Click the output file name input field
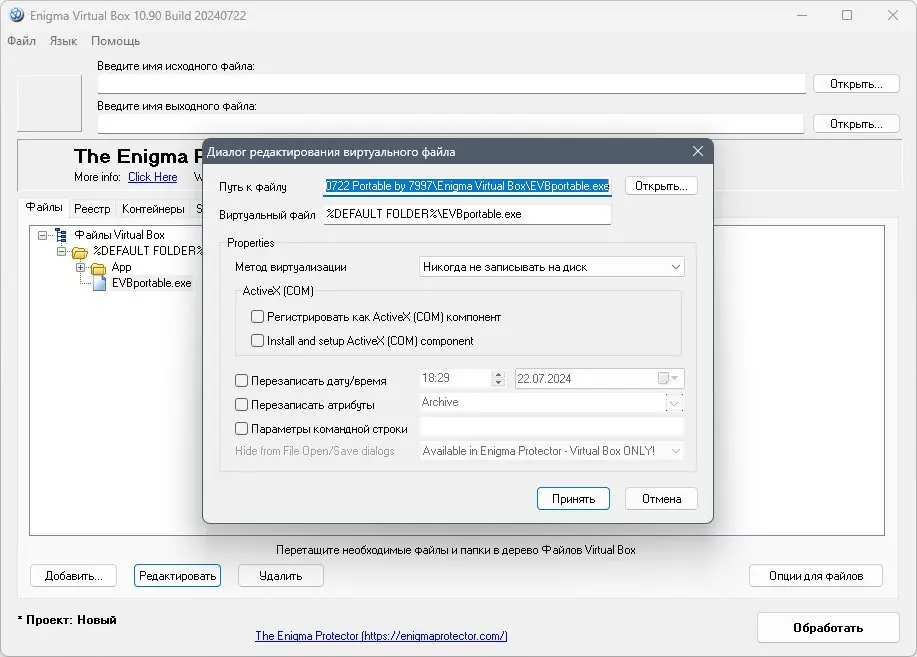The height and width of the screenshot is (657, 917). point(451,123)
